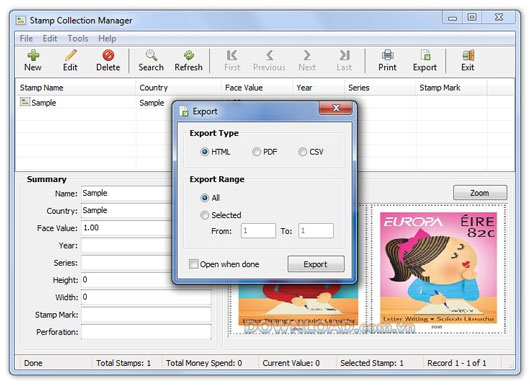Image resolution: width=530 pixels, height=385 pixels.
Task: Click the Stamp Collection Manager title bar icon
Action: 21,21
